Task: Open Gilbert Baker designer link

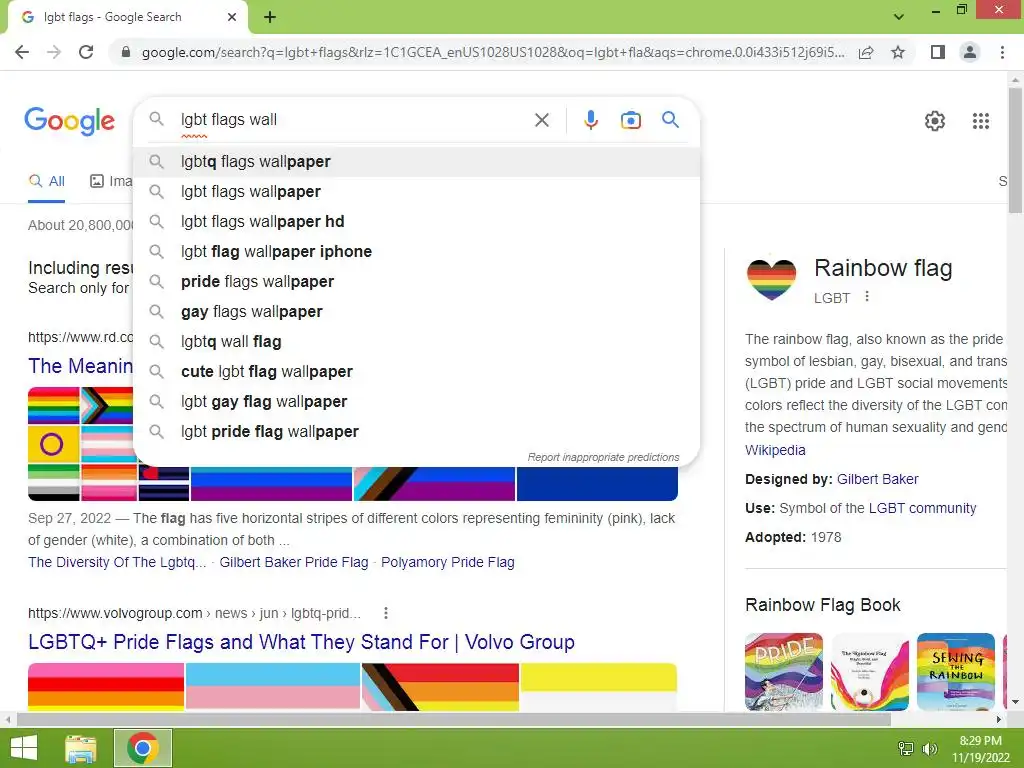Action: coord(877,479)
